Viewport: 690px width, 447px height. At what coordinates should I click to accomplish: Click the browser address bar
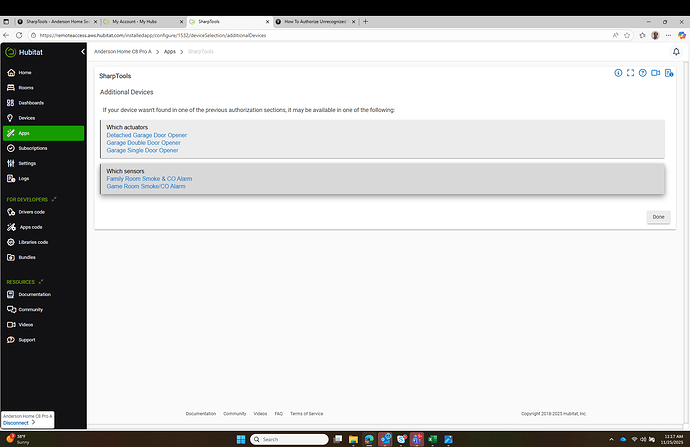point(321,35)
